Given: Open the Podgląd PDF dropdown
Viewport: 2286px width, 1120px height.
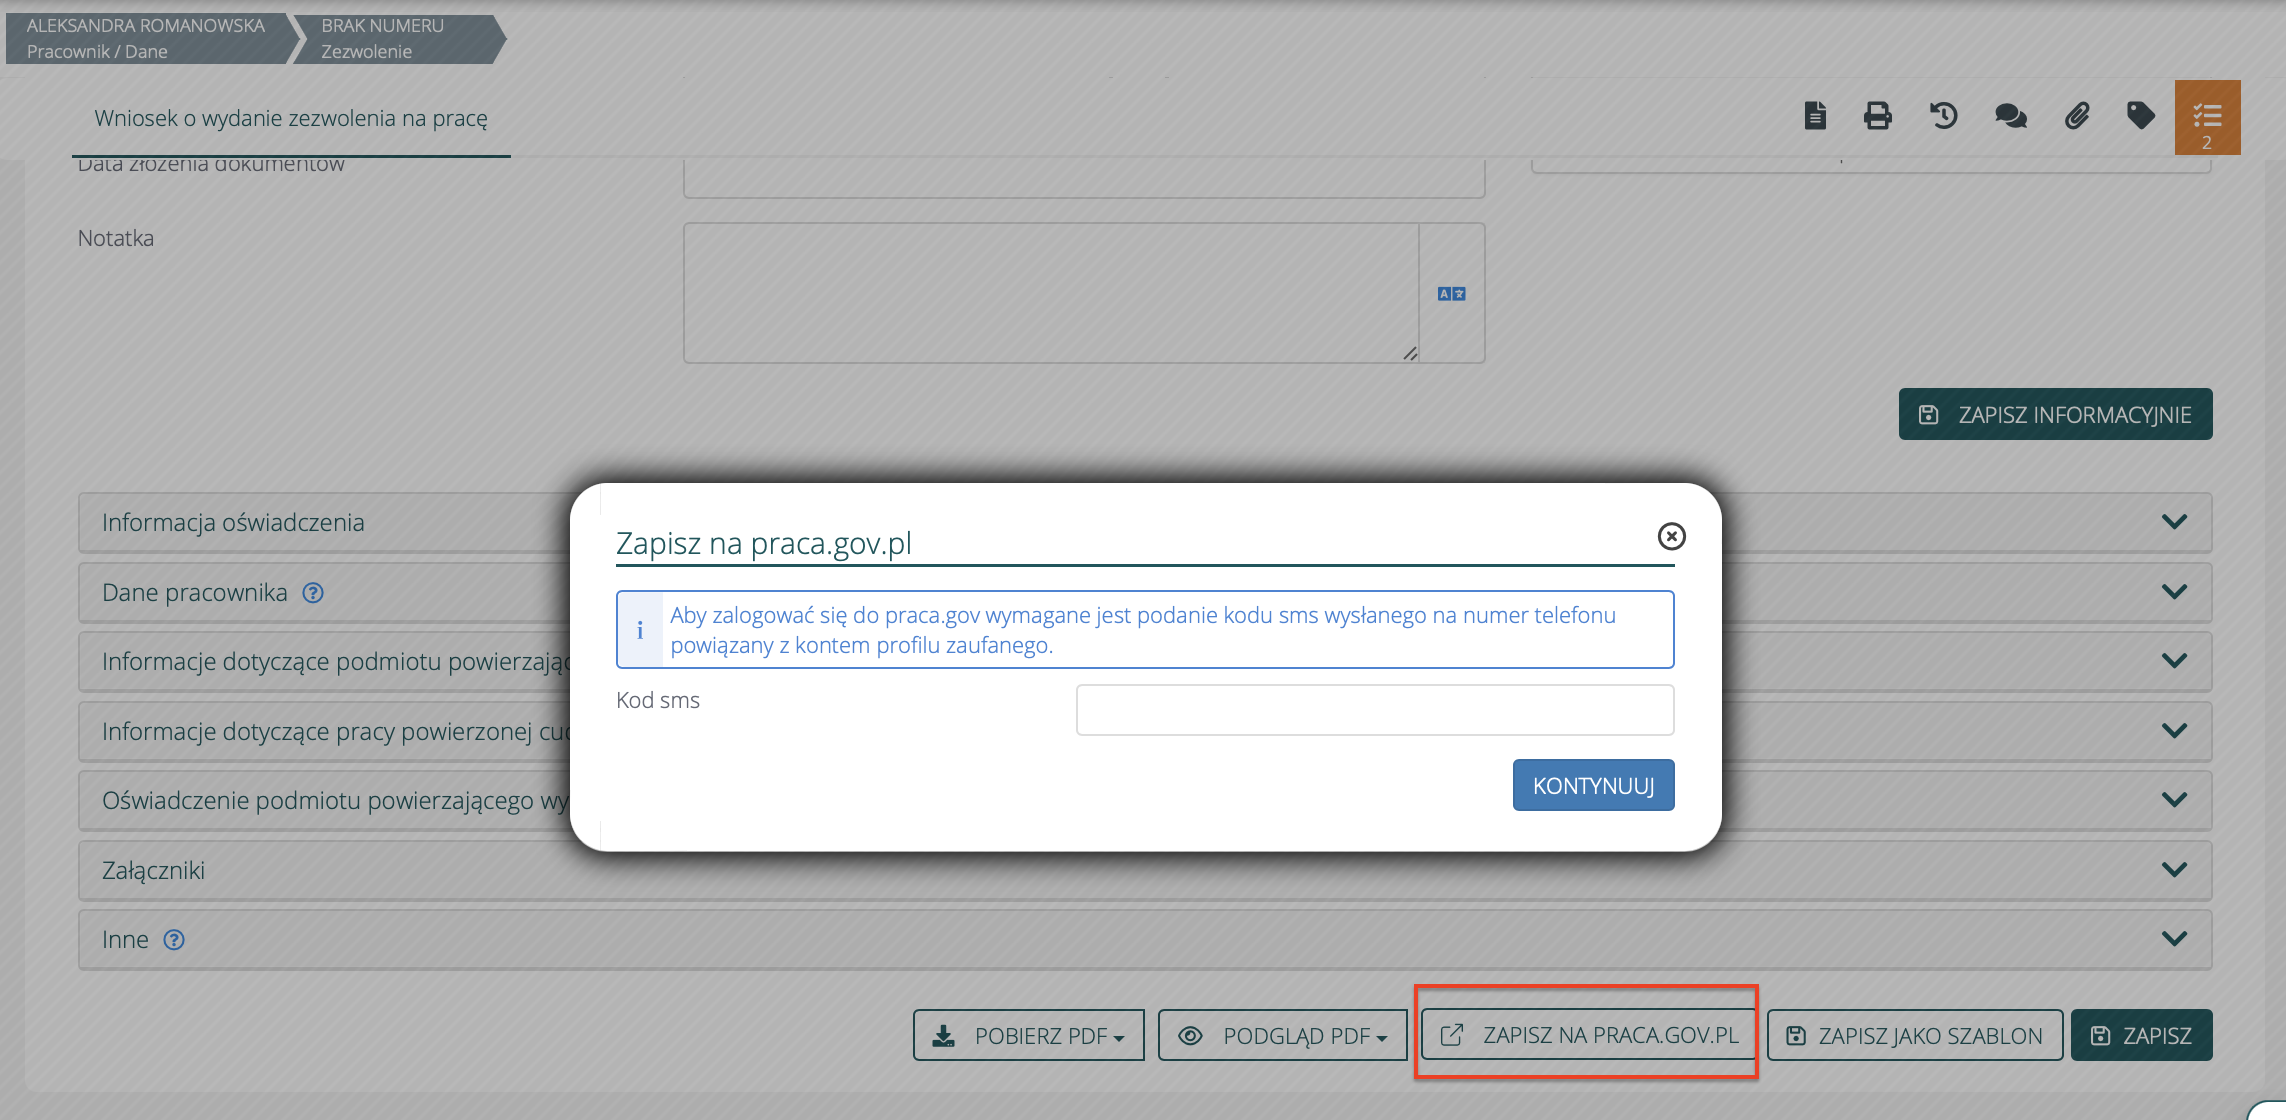Looking at the screenshot, I should pyautogui.click(x=1282, y=1036).
